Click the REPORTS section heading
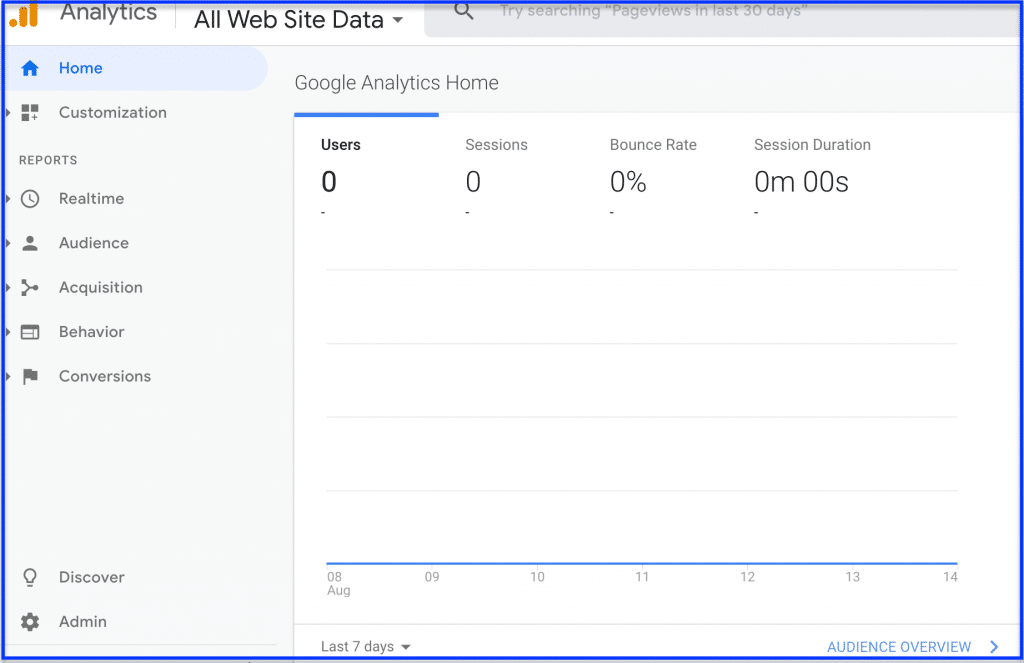Screen dimensions: 1024x663 coord(48,160)
